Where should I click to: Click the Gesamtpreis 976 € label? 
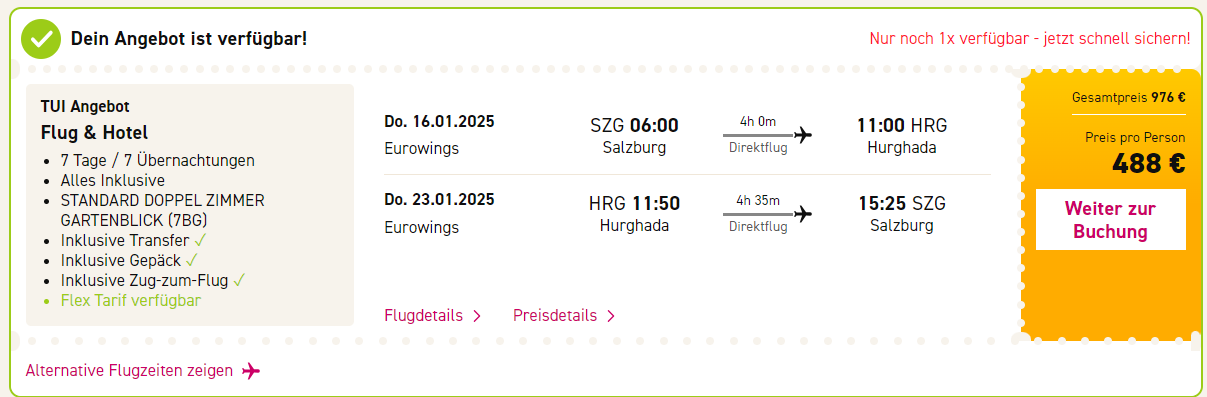tap(1128, 97)
